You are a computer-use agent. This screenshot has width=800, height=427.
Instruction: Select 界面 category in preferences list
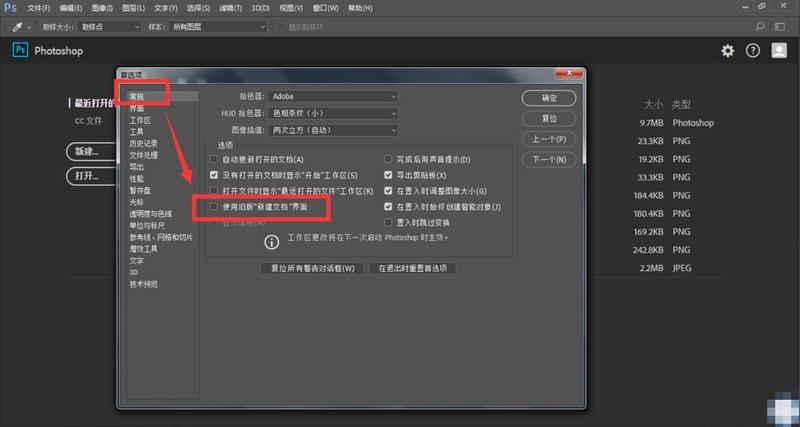[x=137, y=108]
